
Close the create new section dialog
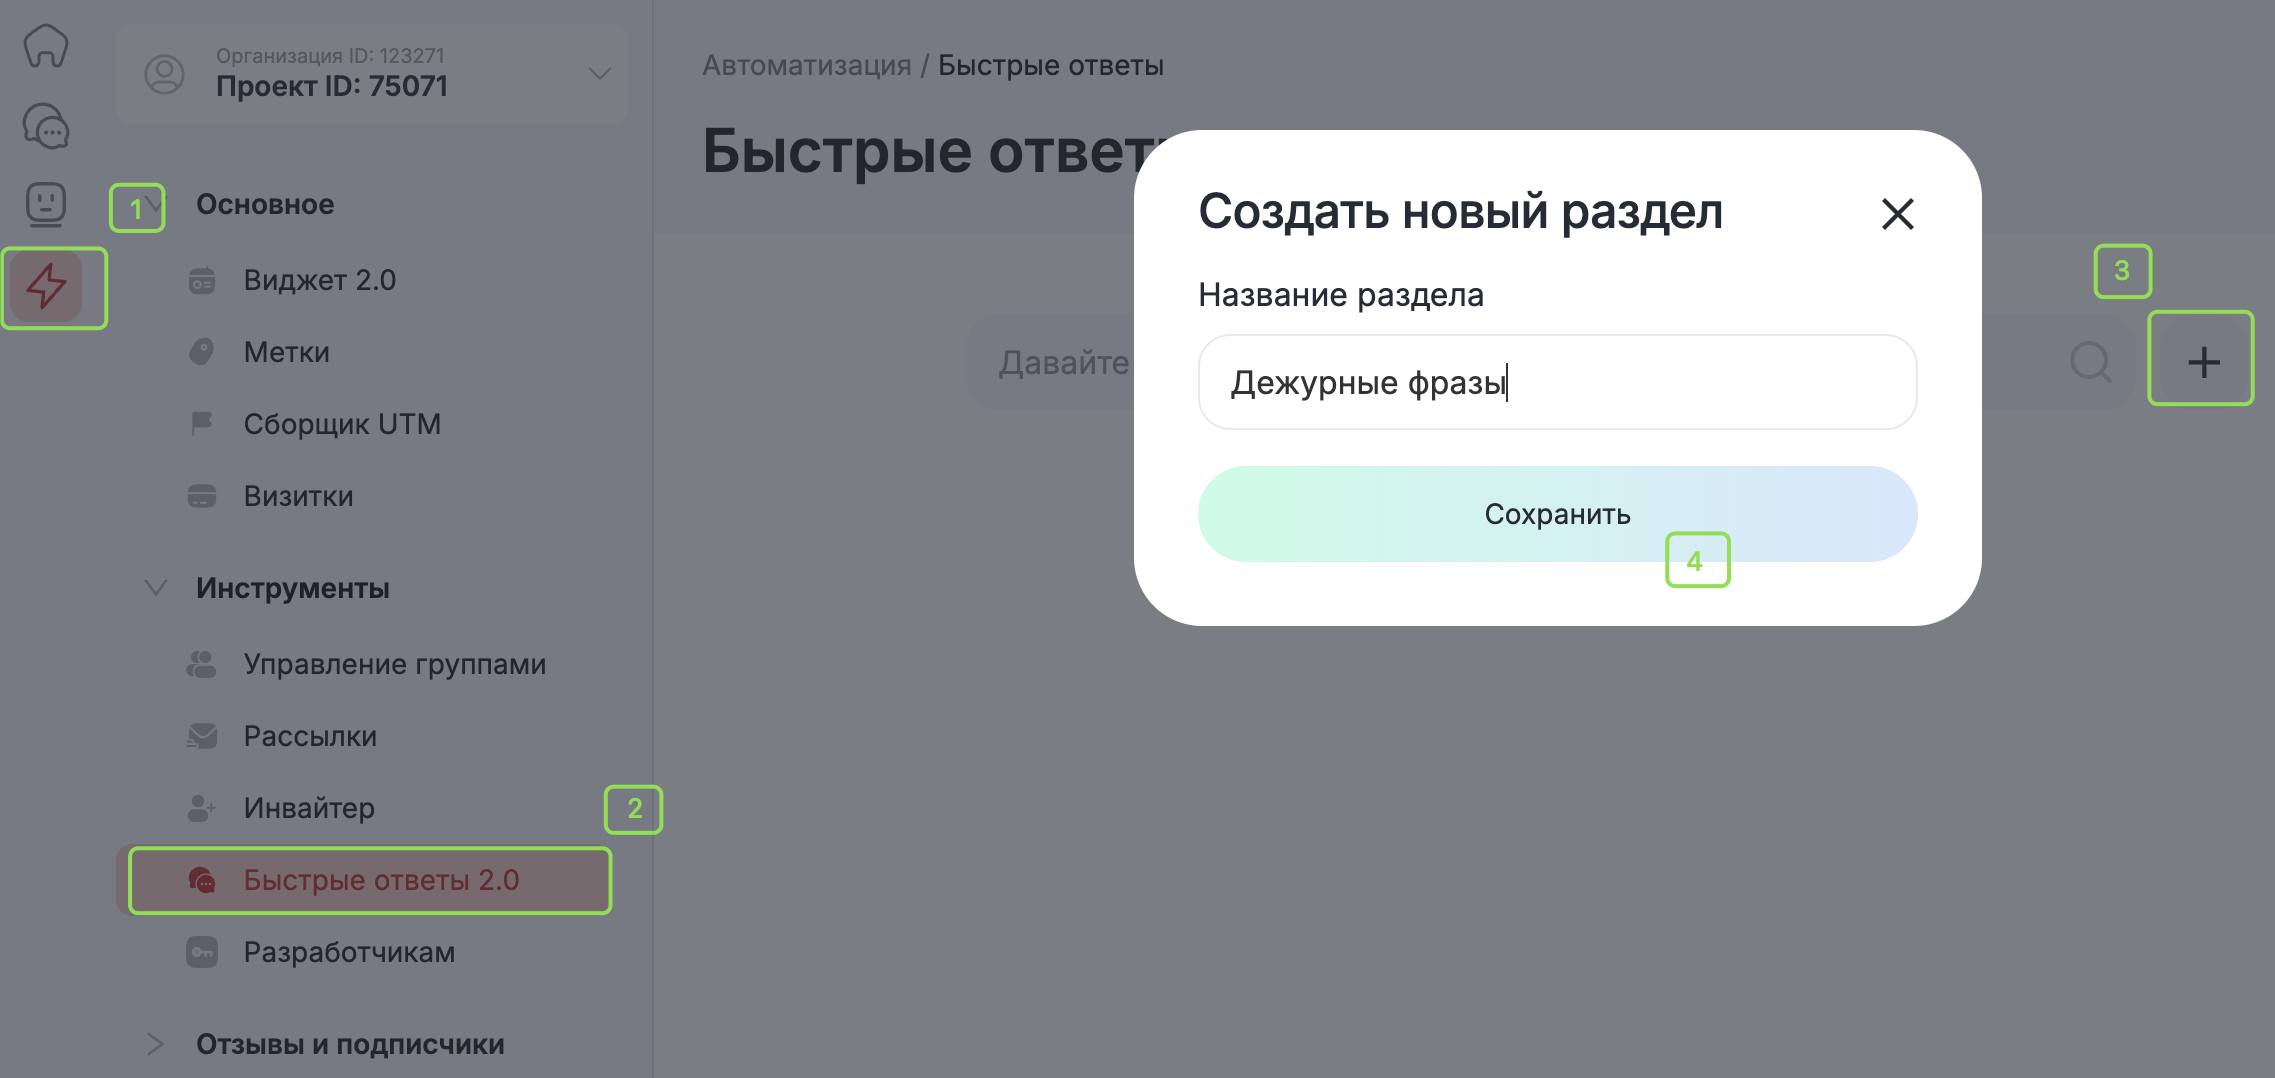(1897, 214)
